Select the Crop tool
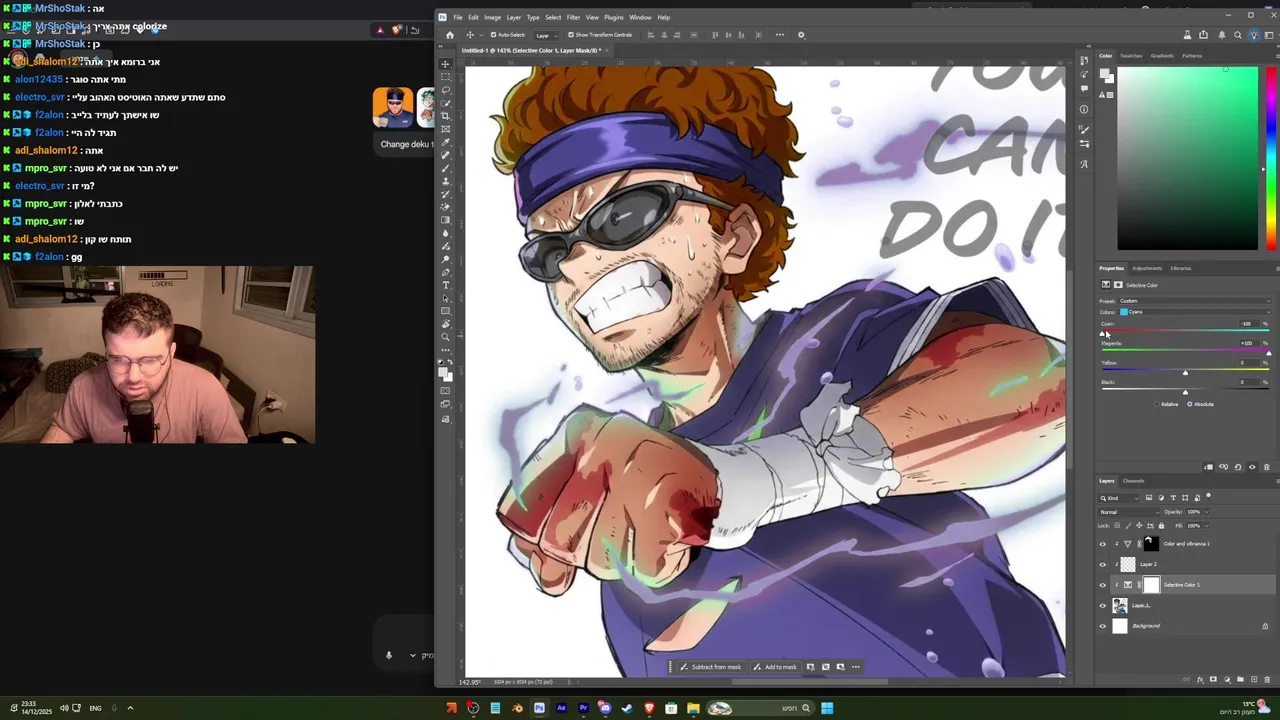This screenshot has height=720, width=1280. (446, 117)
